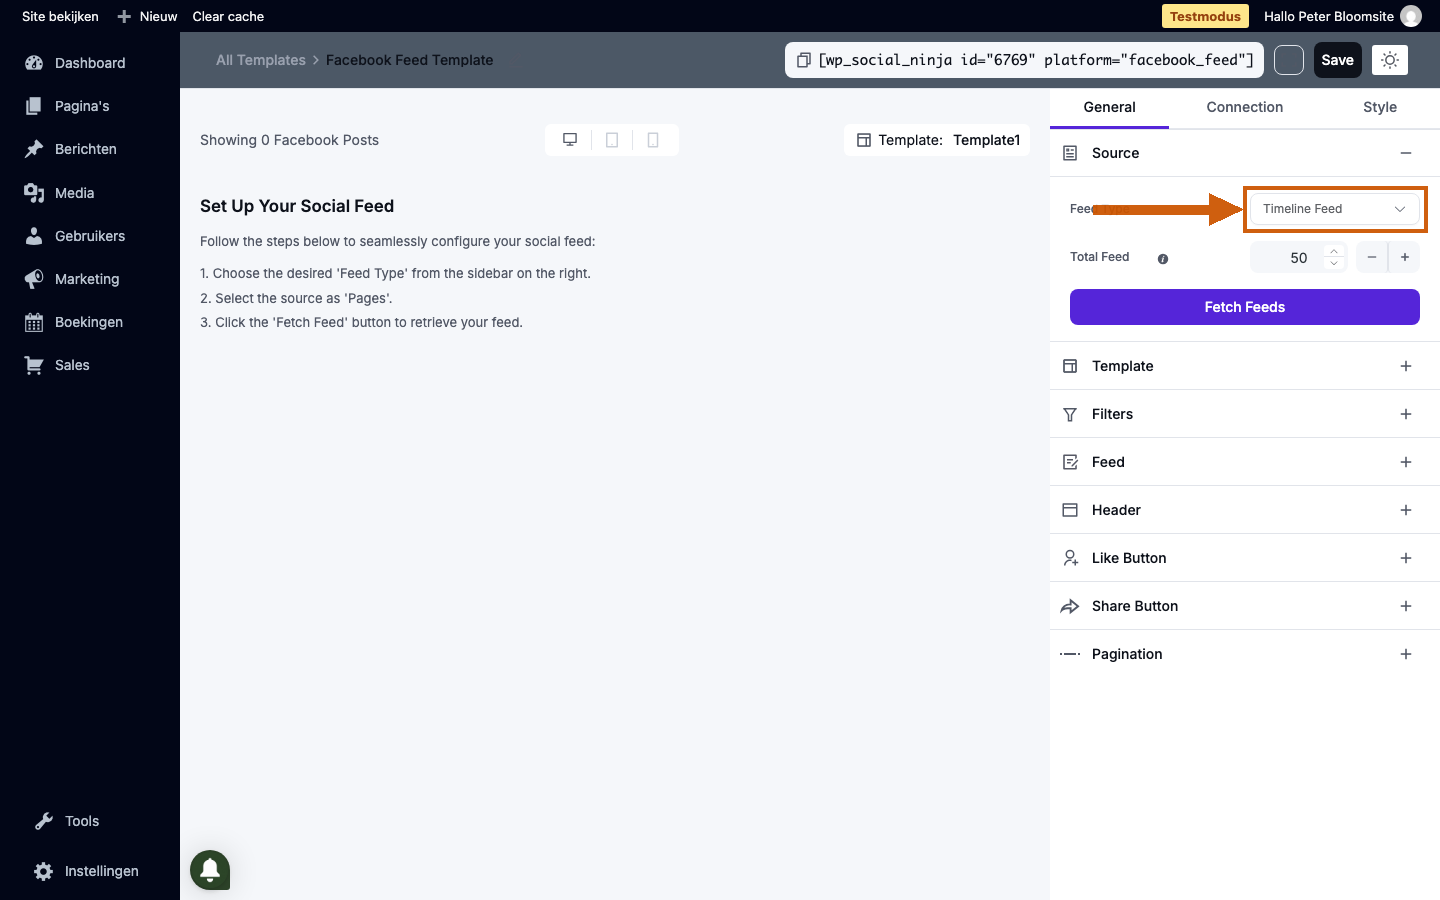Expand the Like Button section
This screenshot has height=900, width=1440.
point(1406,558)
